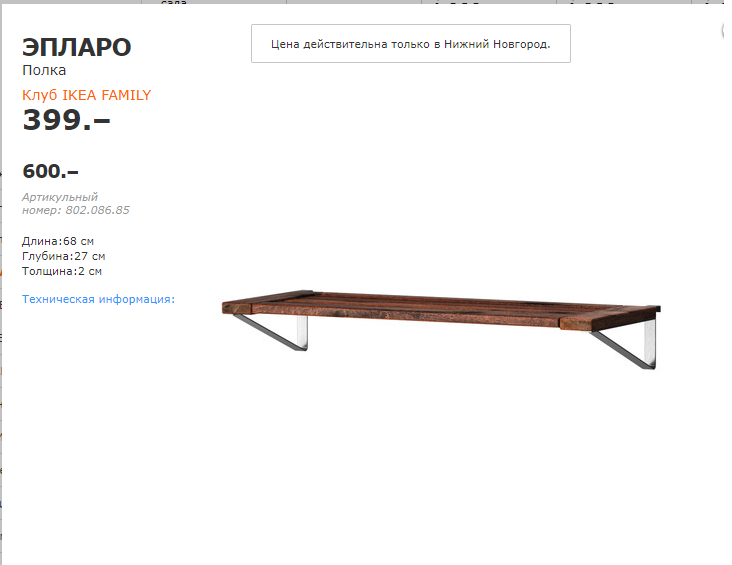This screenshot has width=732, height=565.
Task: Select the Полка product subtitle
Action: [44, 70]
